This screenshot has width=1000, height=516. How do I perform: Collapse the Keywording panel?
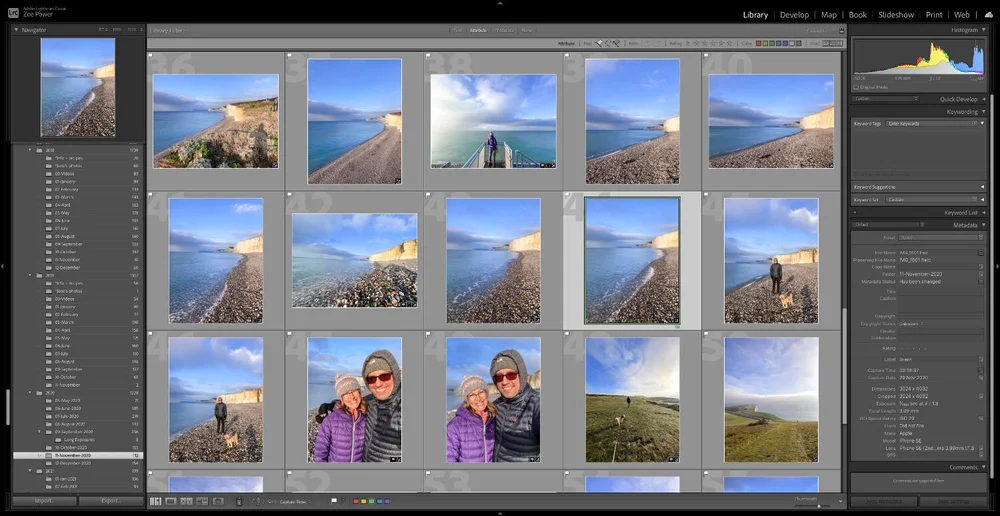tap(983, 112)
